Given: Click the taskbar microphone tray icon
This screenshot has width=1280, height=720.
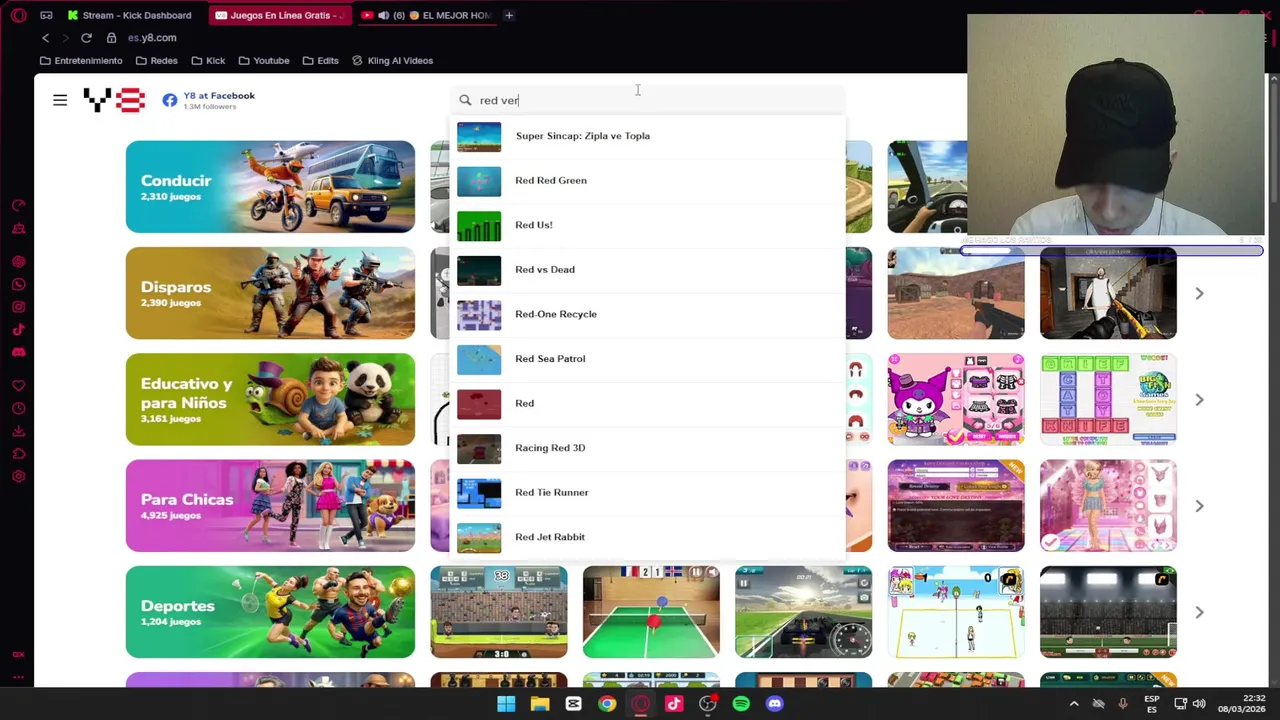Looking at the screenshot, I should pos(1122,704).
